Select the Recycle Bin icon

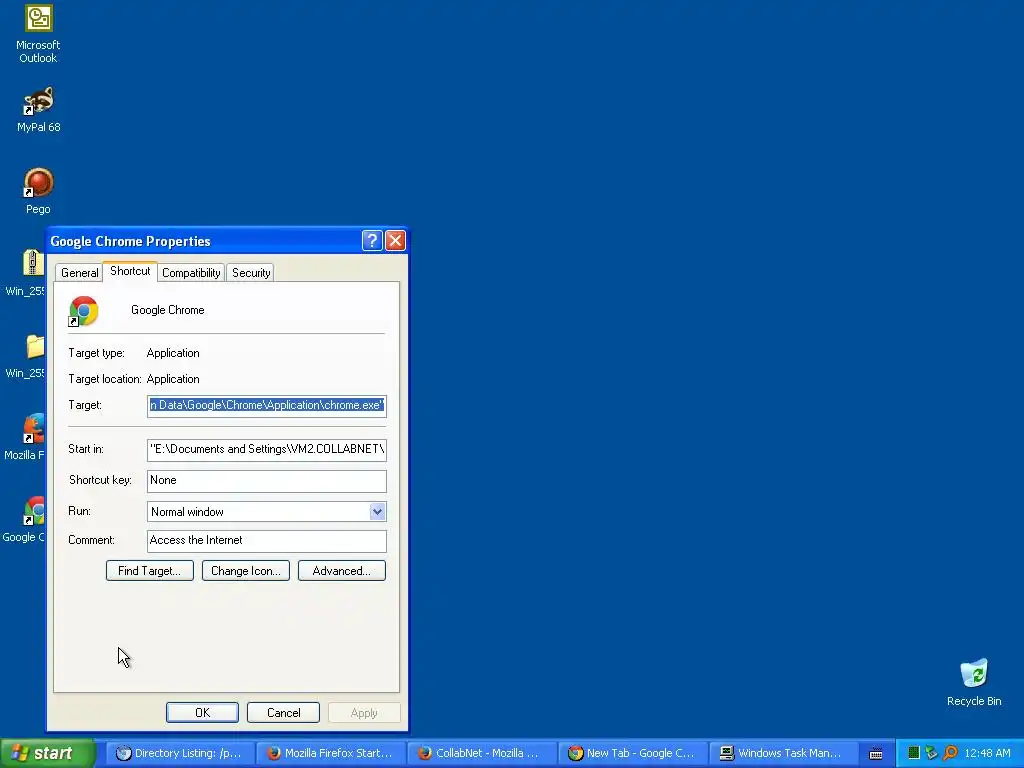point(974,682)
